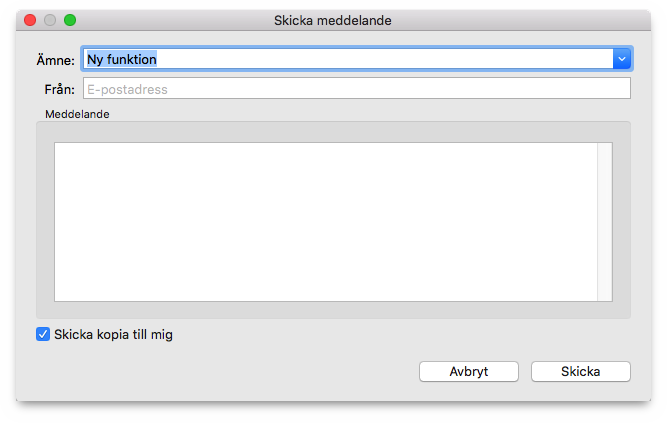The height and width of the screenshot is (423, 667).
Task: Click the 'Från:' field label
Action: pyautogui.click(x=60, y=89)
